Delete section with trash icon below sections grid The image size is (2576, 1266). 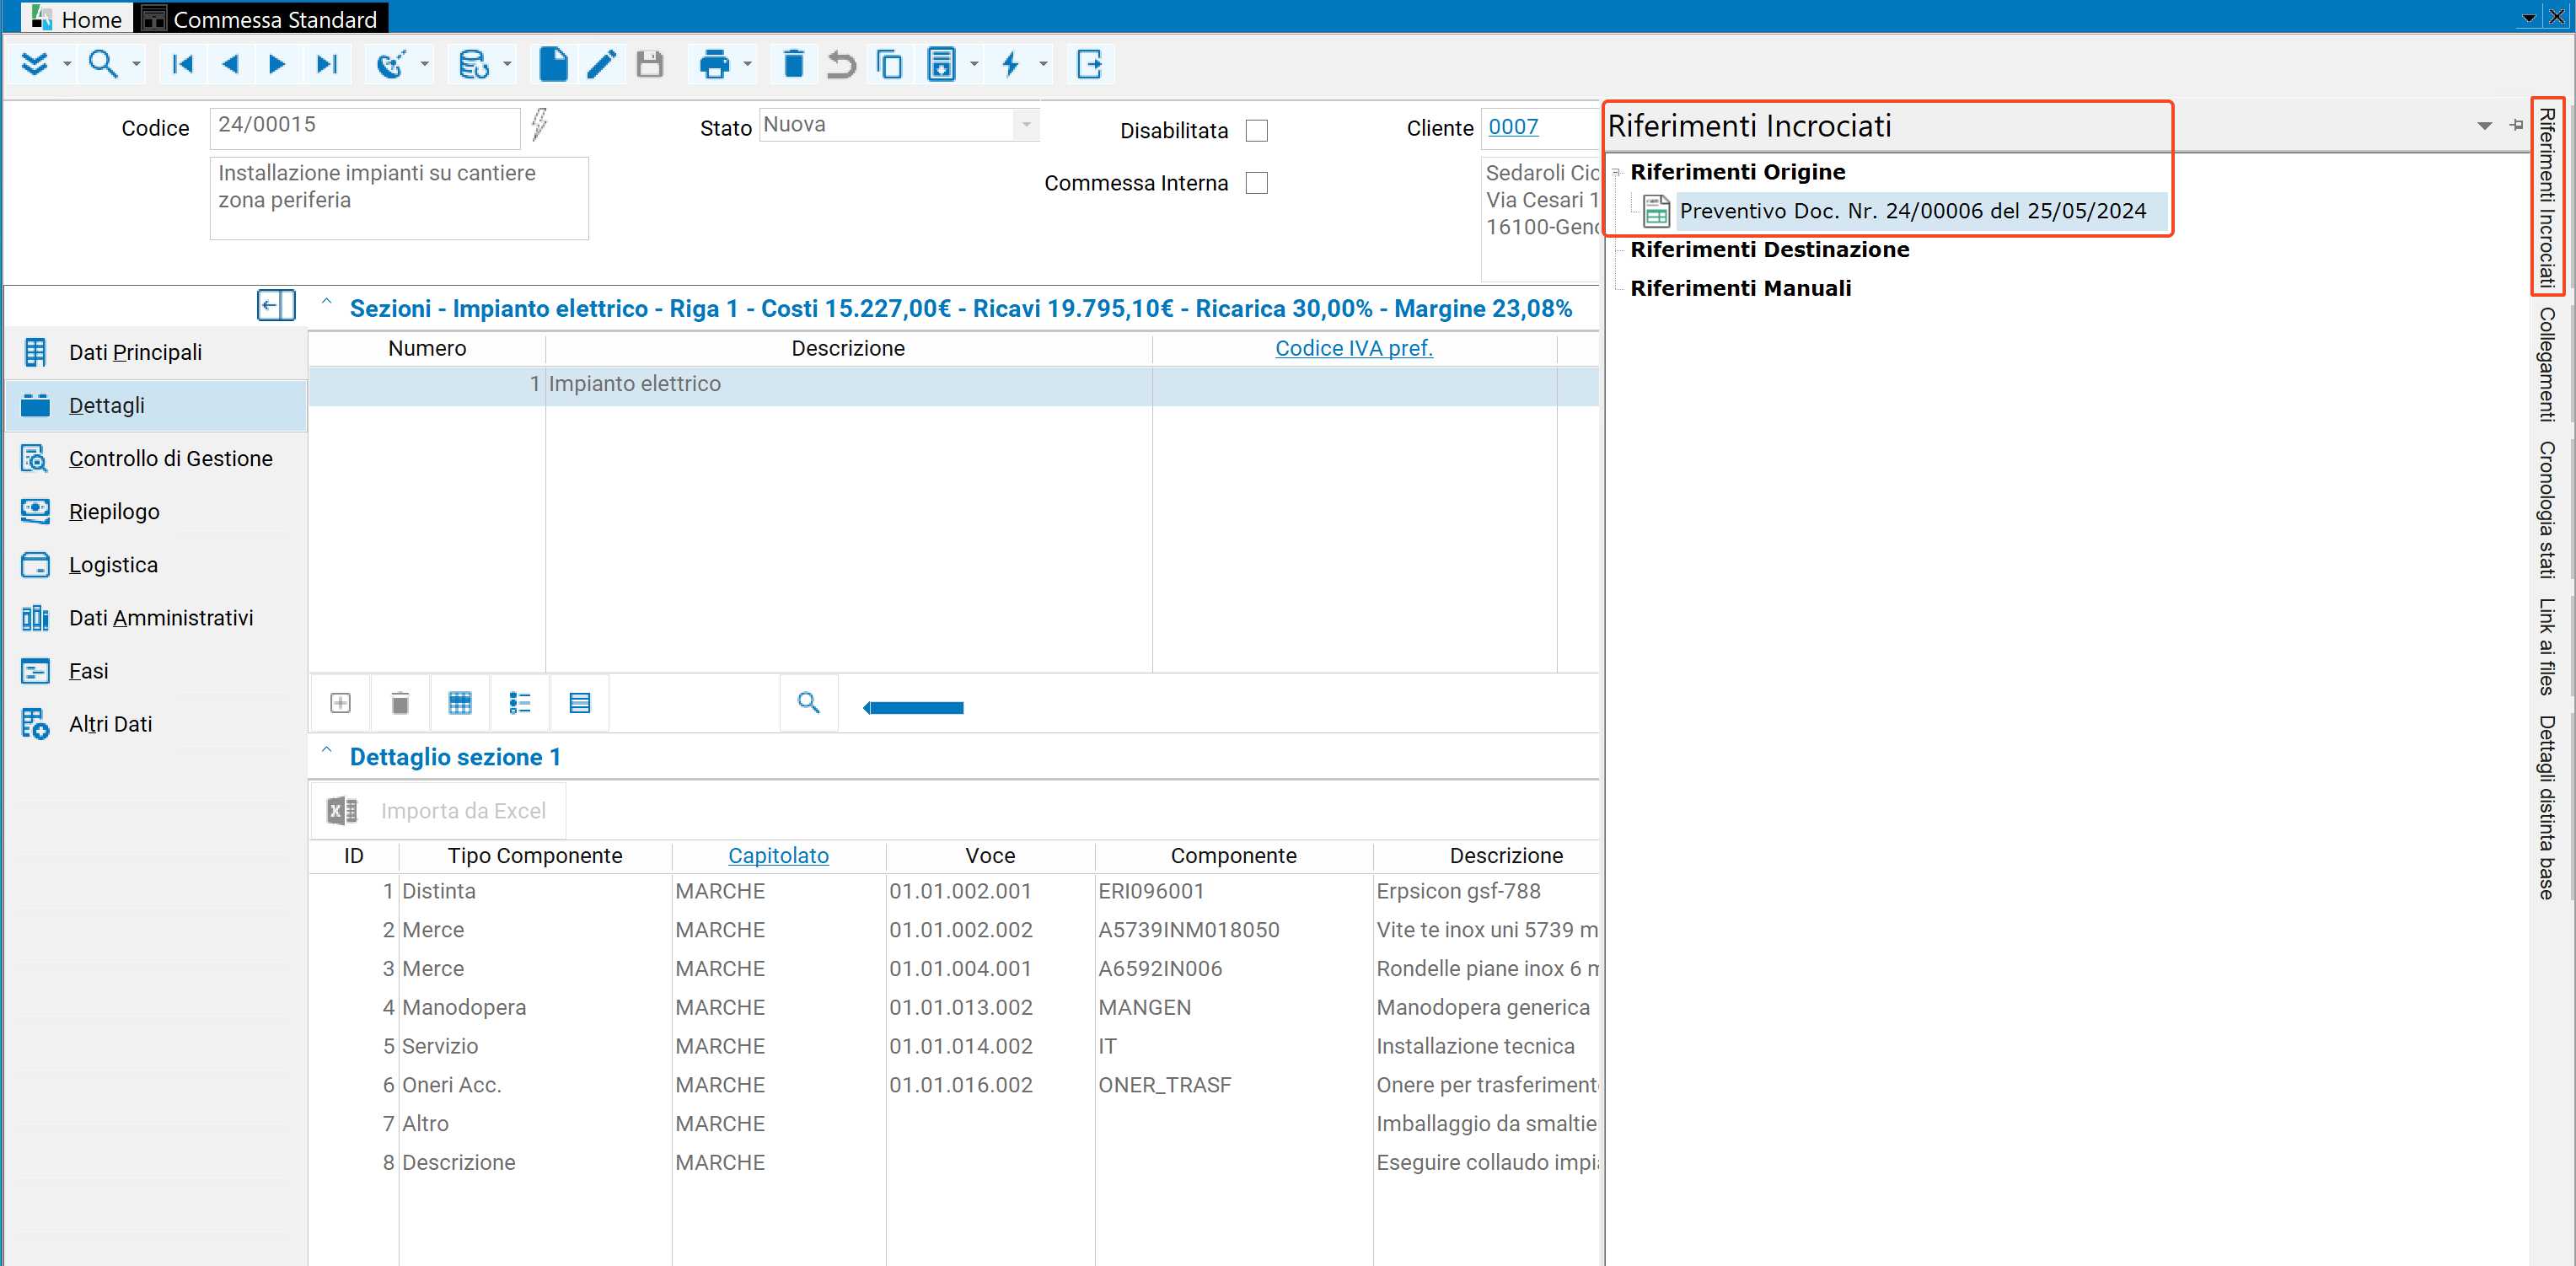coord(400,703)
